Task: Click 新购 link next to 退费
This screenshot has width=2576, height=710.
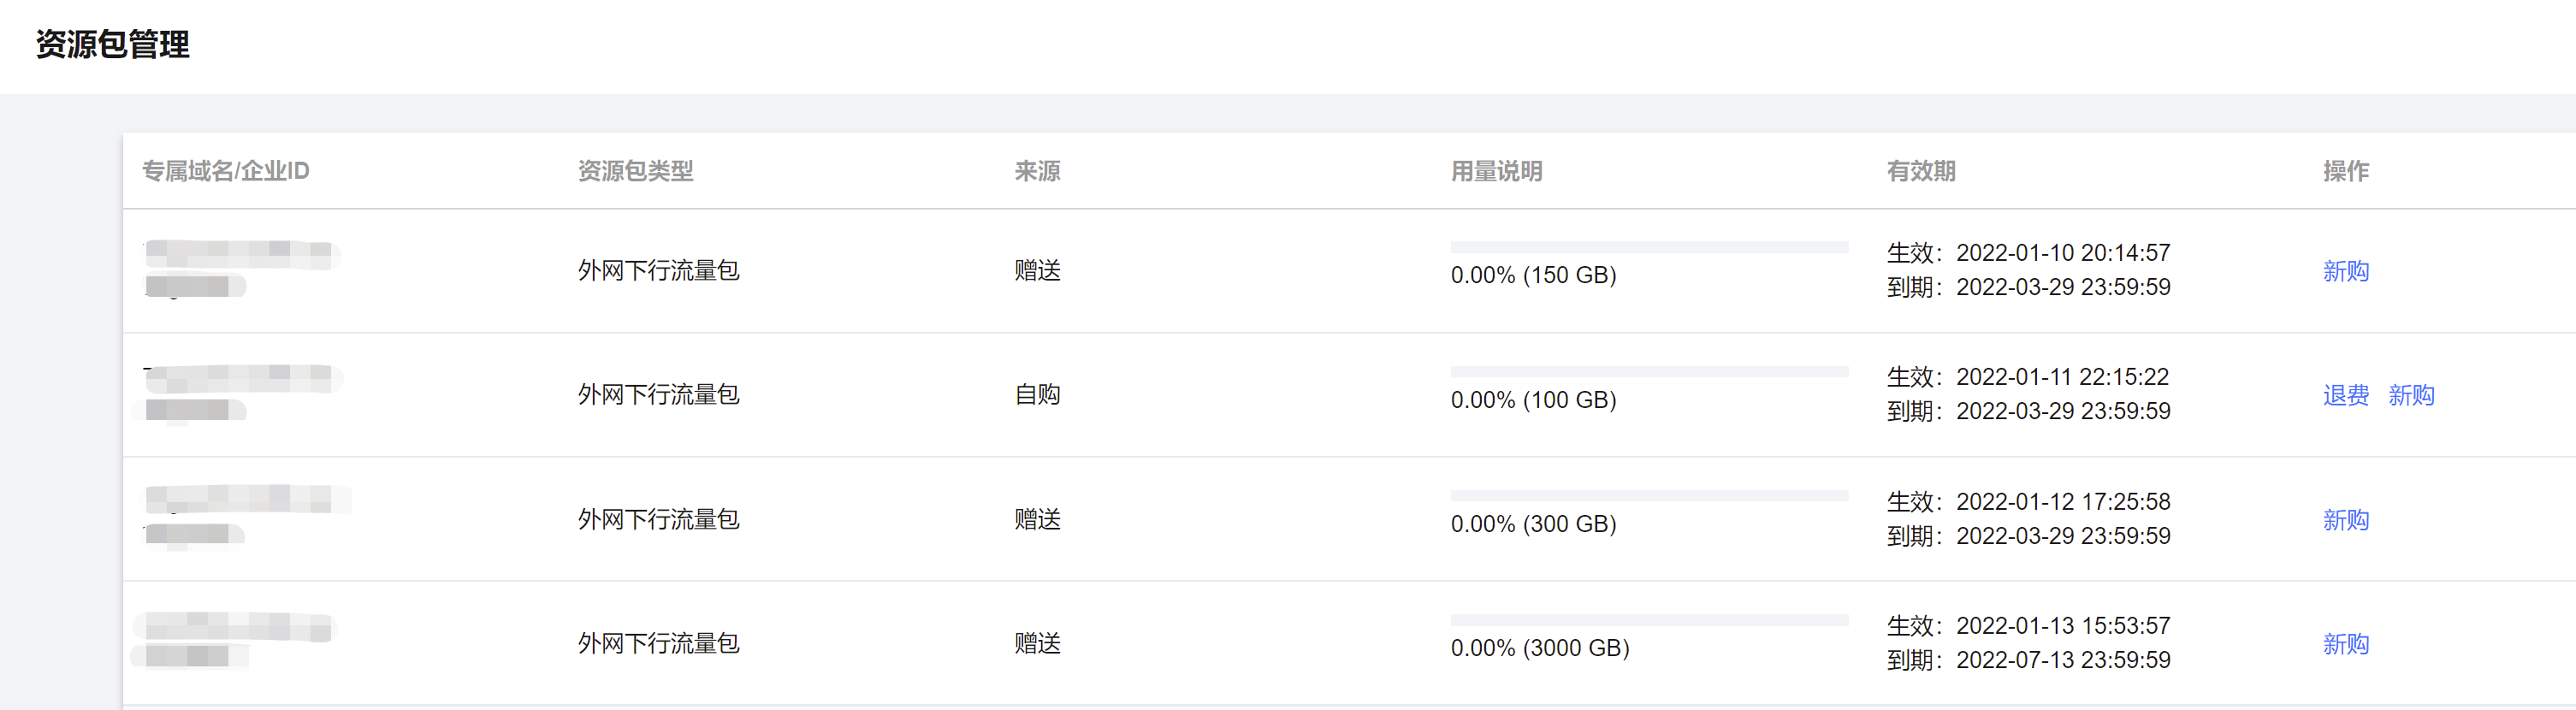Action: coord(2411,395)
